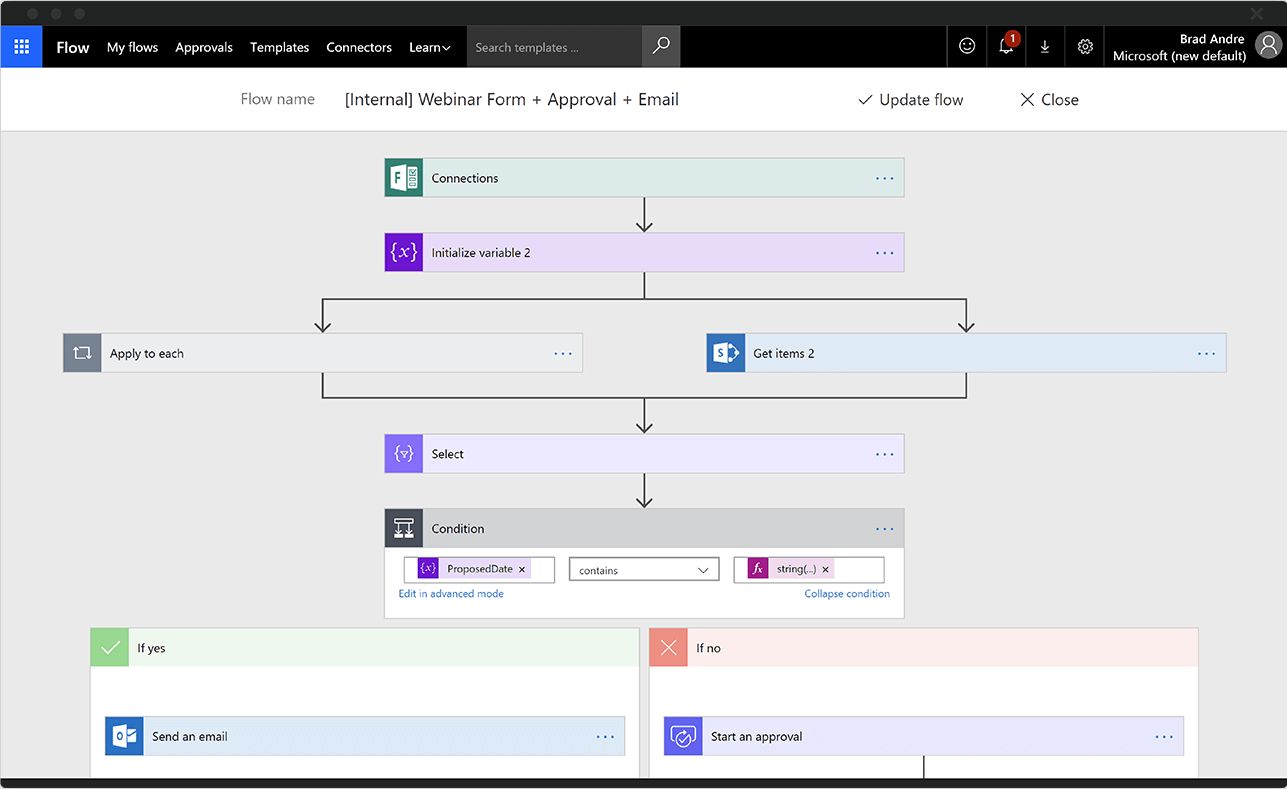Click the search magnifier icon
Image resolution: width=1287 pixels, height=789 pixels.
661,47
